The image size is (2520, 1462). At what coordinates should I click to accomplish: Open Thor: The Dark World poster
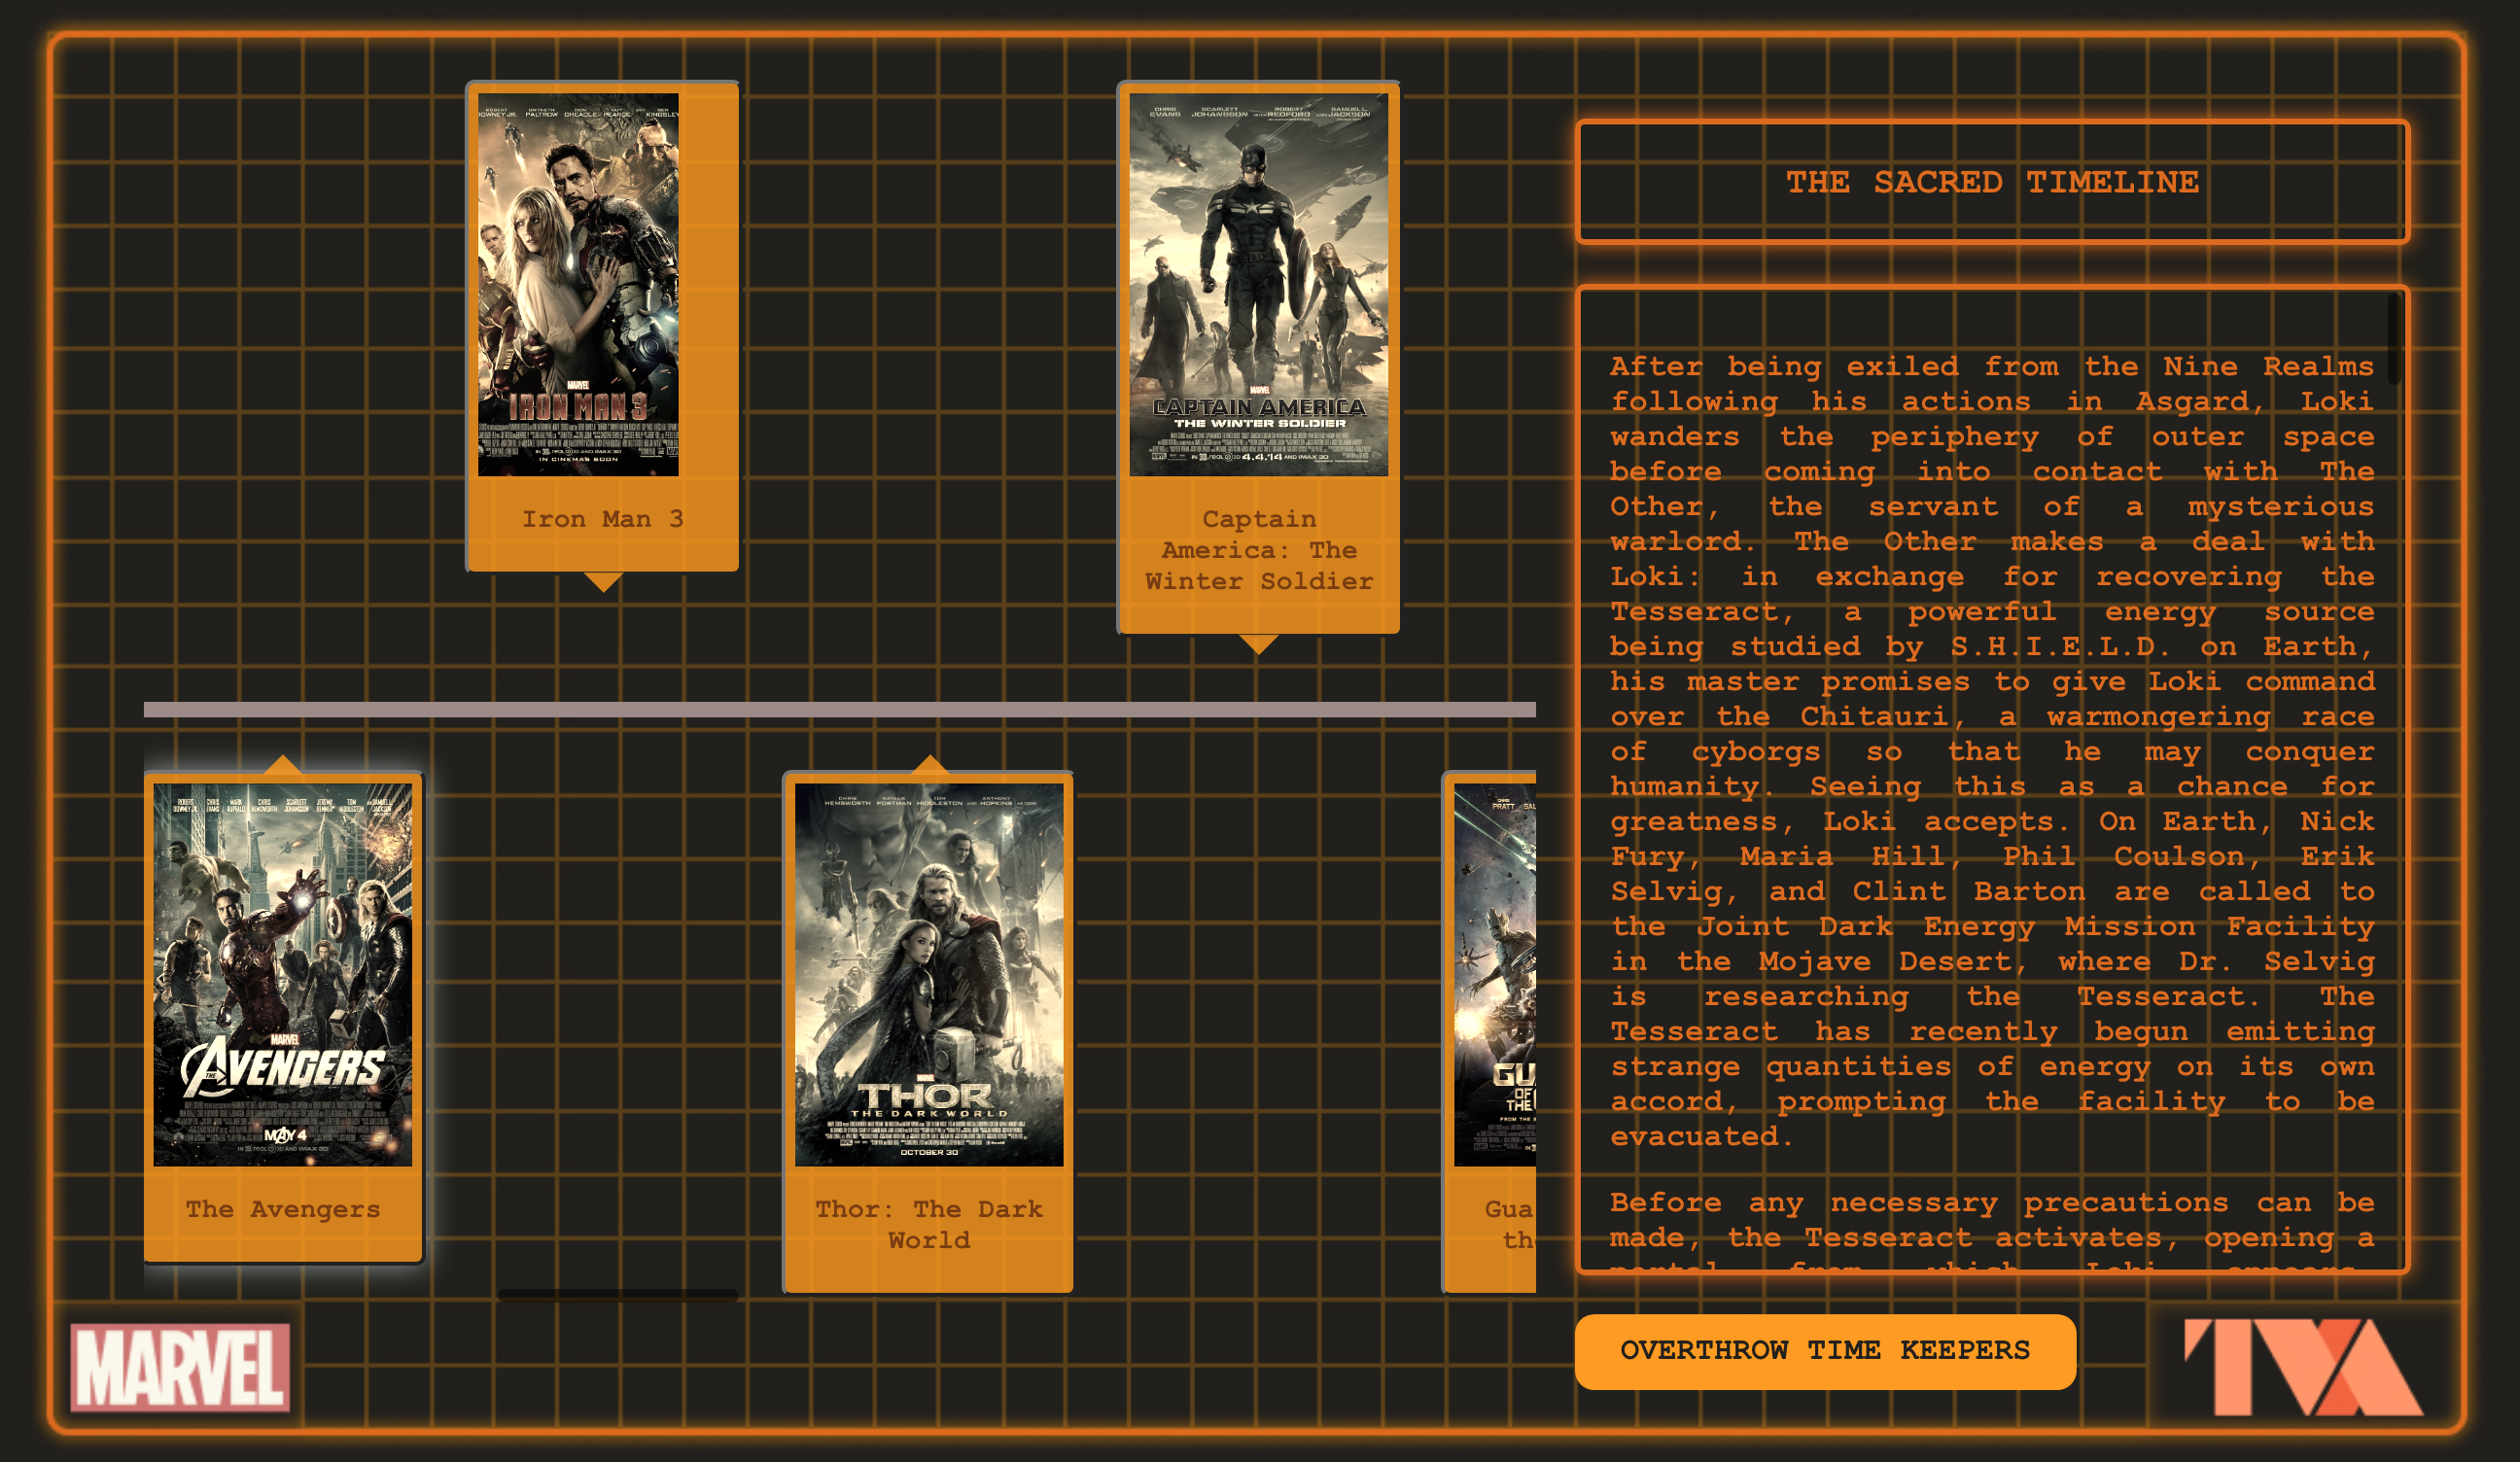pyautogui.click(x=929, y=975)
